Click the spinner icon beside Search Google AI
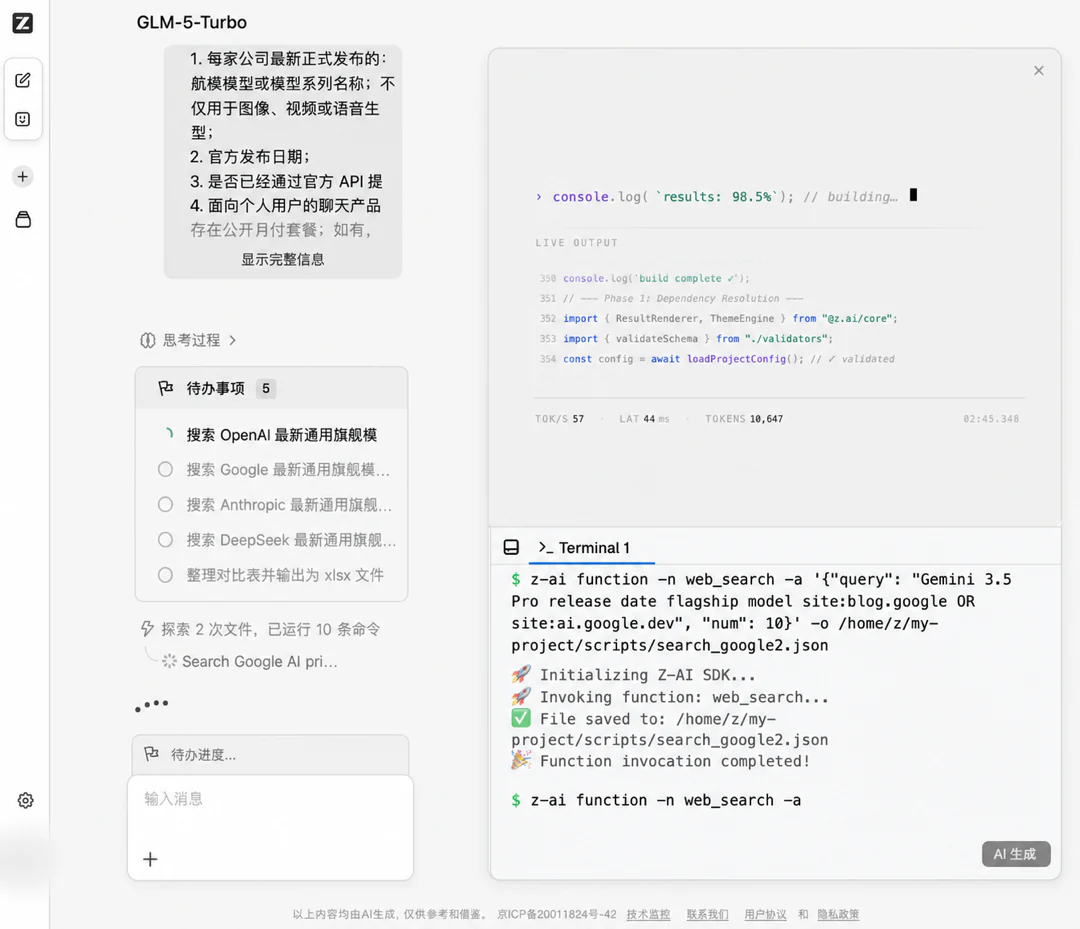1080x929 pixels. (169, 661)
